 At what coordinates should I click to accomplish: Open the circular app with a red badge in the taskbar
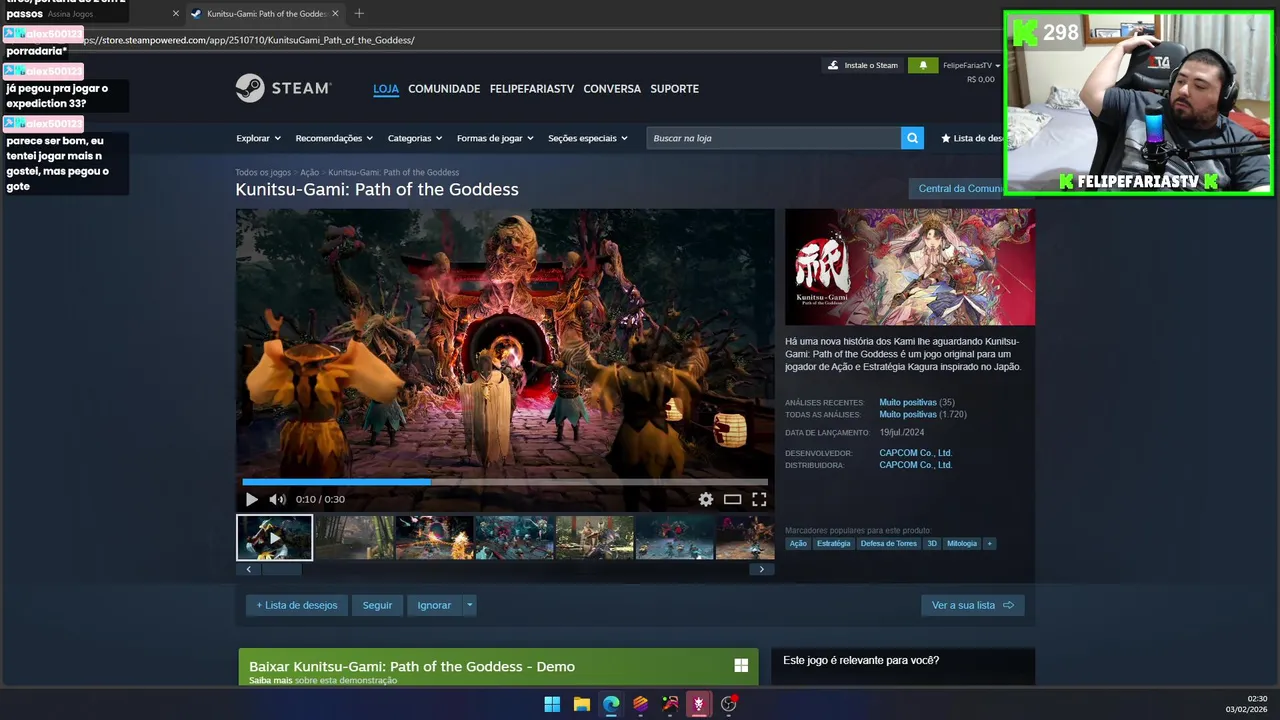(x=729, y=704)
